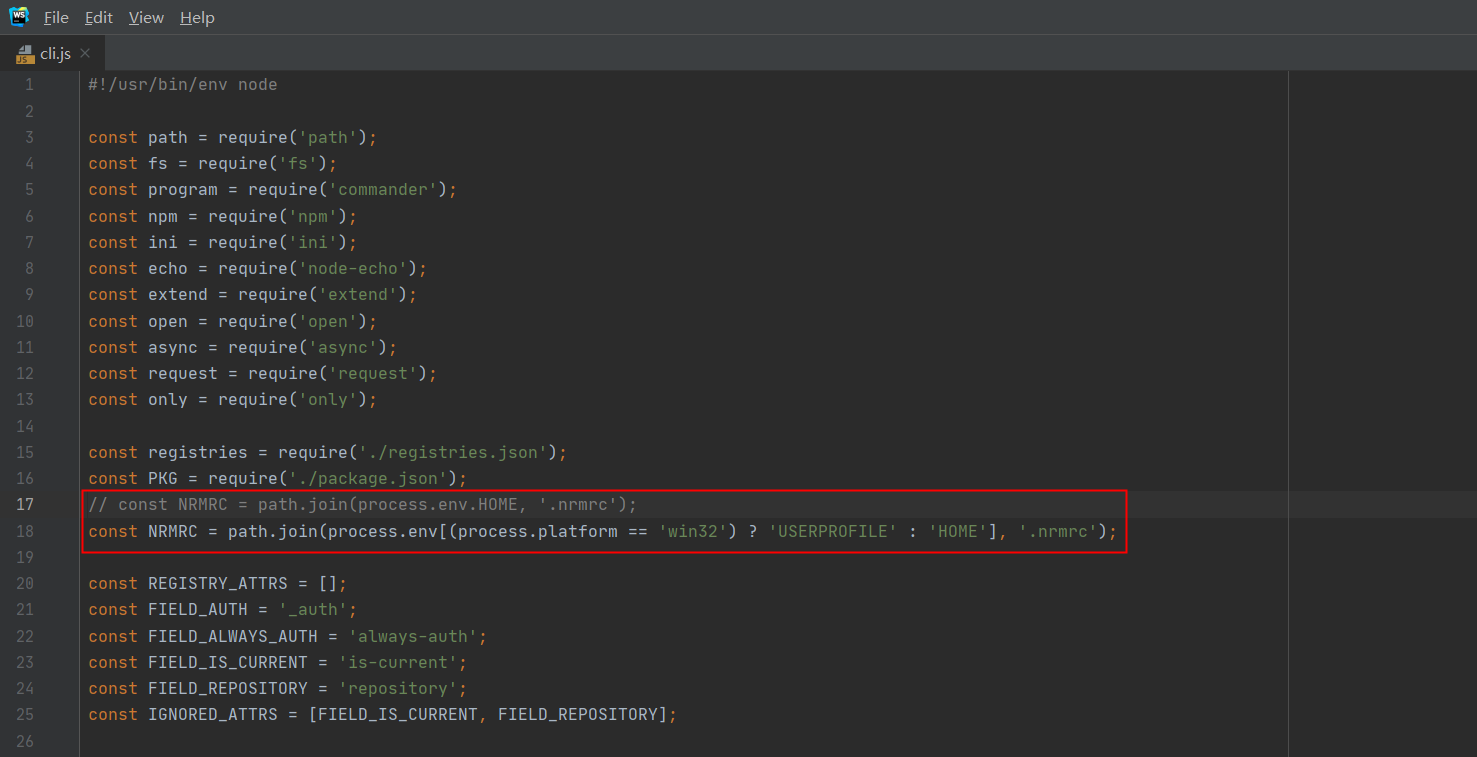Click the '.nrmrc' string on line 18
The height and width of the screenshot is (757, 1477).
(x=1058, y=531)
